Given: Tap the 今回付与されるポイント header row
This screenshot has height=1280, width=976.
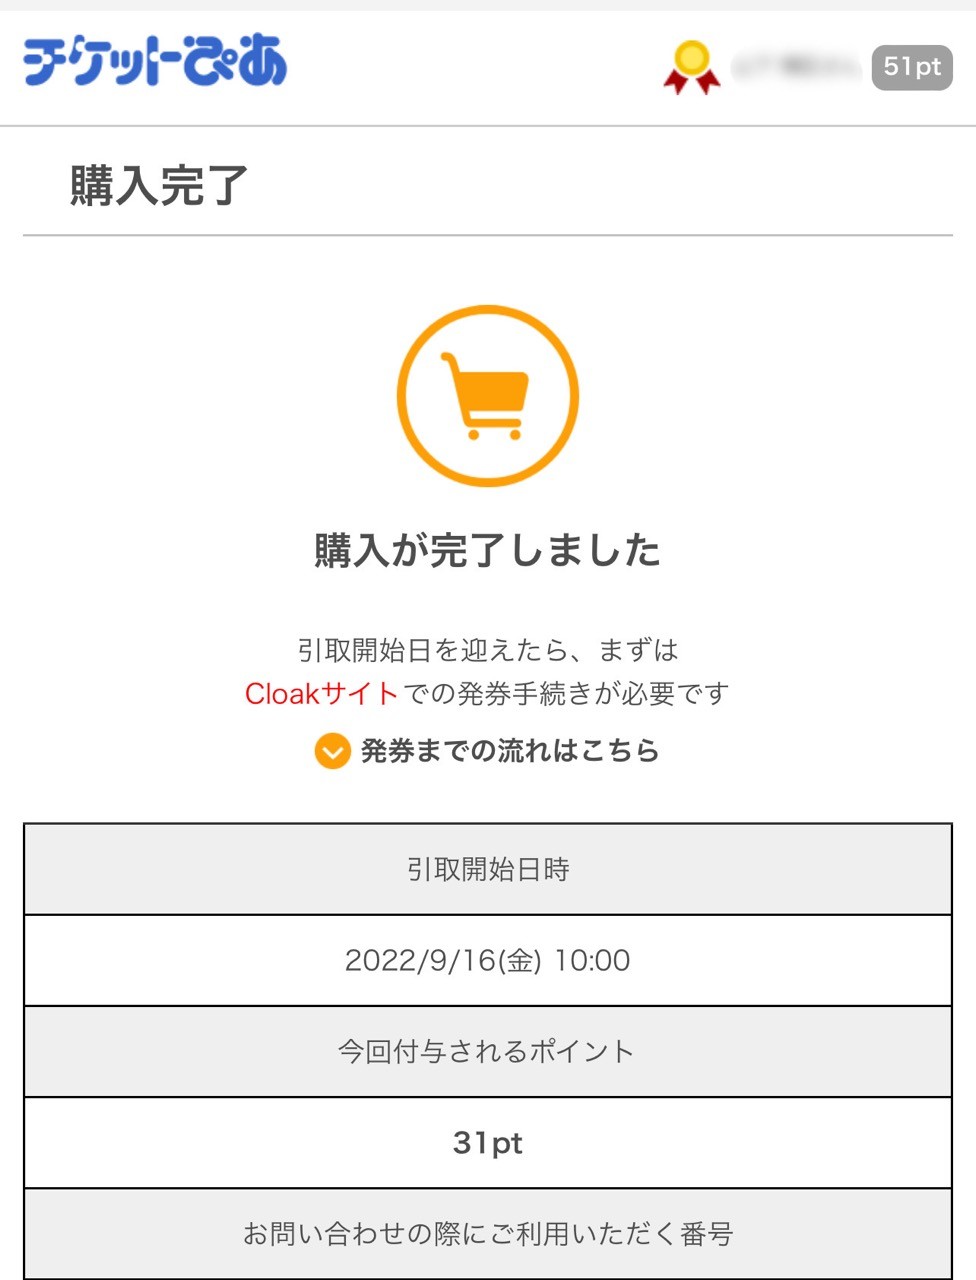Looking at the screenshot, I should coord(488,1051).
